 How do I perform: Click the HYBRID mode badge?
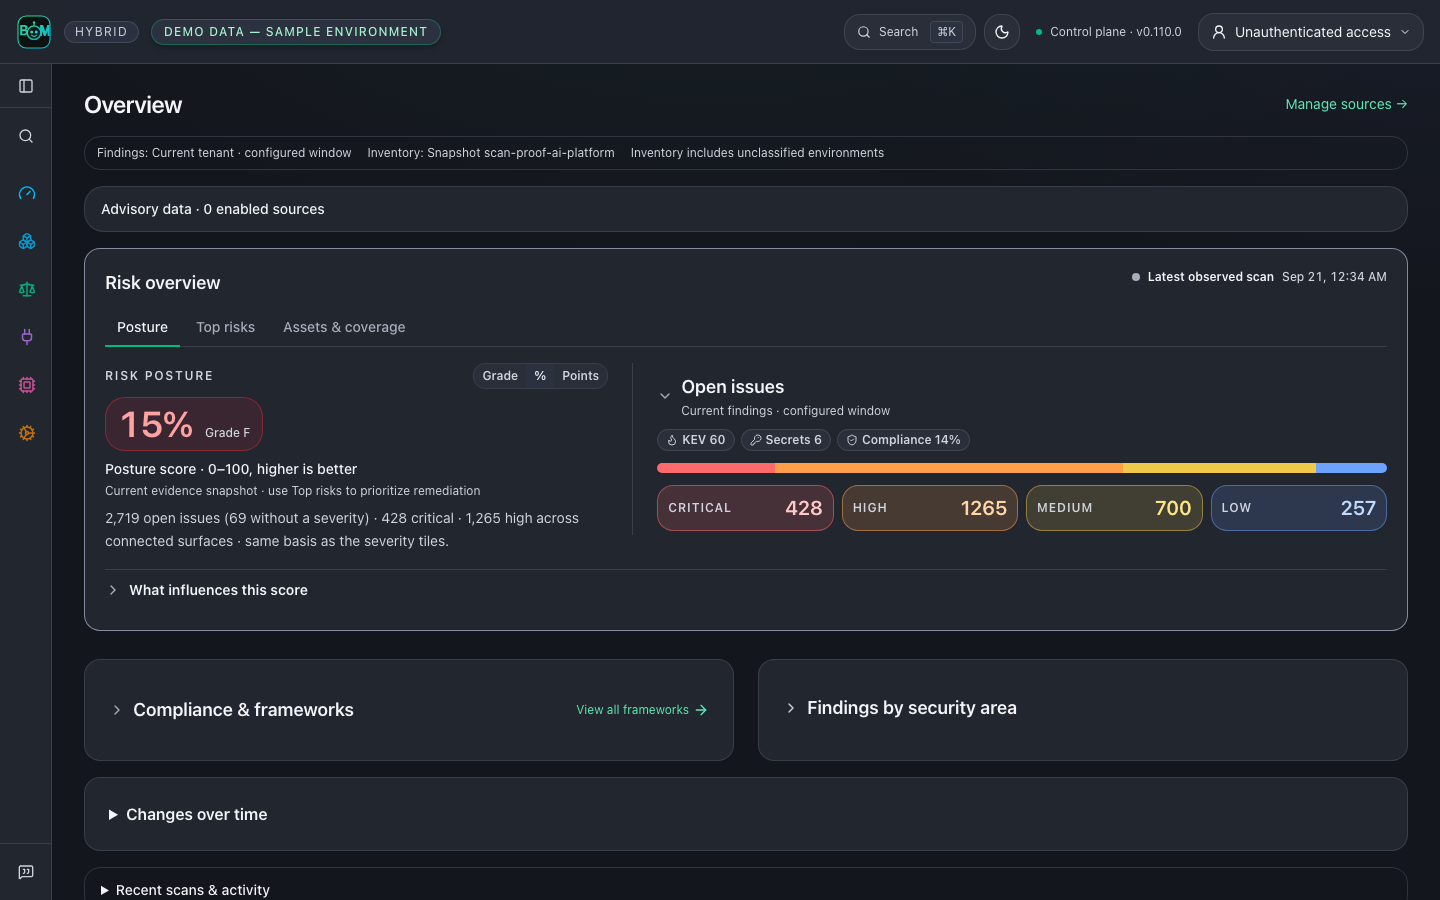click(x=101, y=32)
